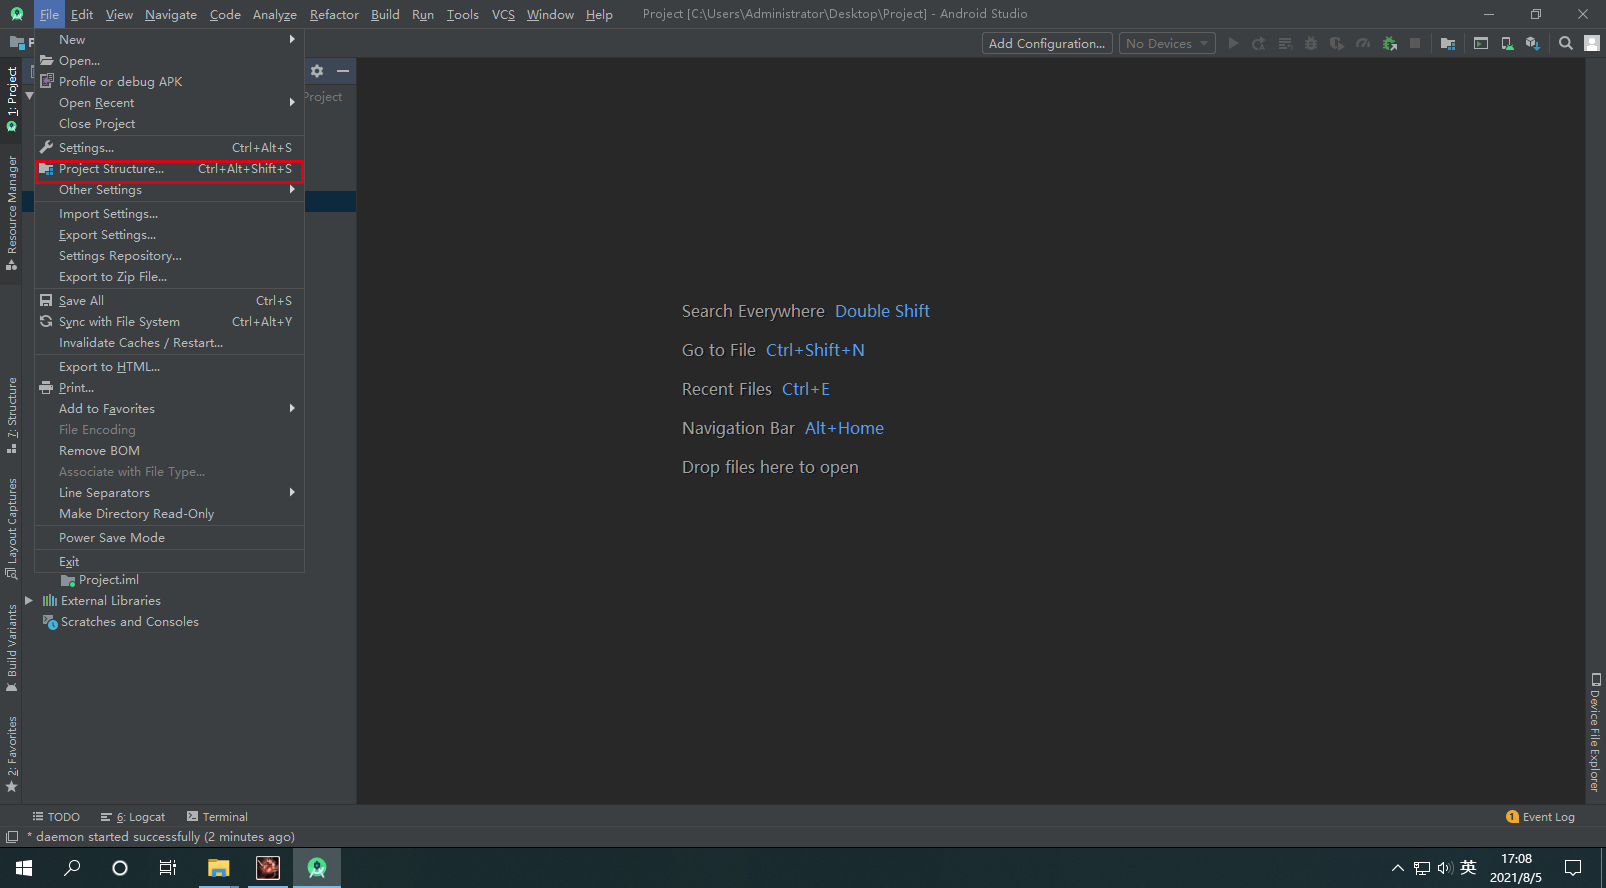Select Scratches and Consoles tree item
Viewport: 1606px width, 888px height.
[120, 622]
